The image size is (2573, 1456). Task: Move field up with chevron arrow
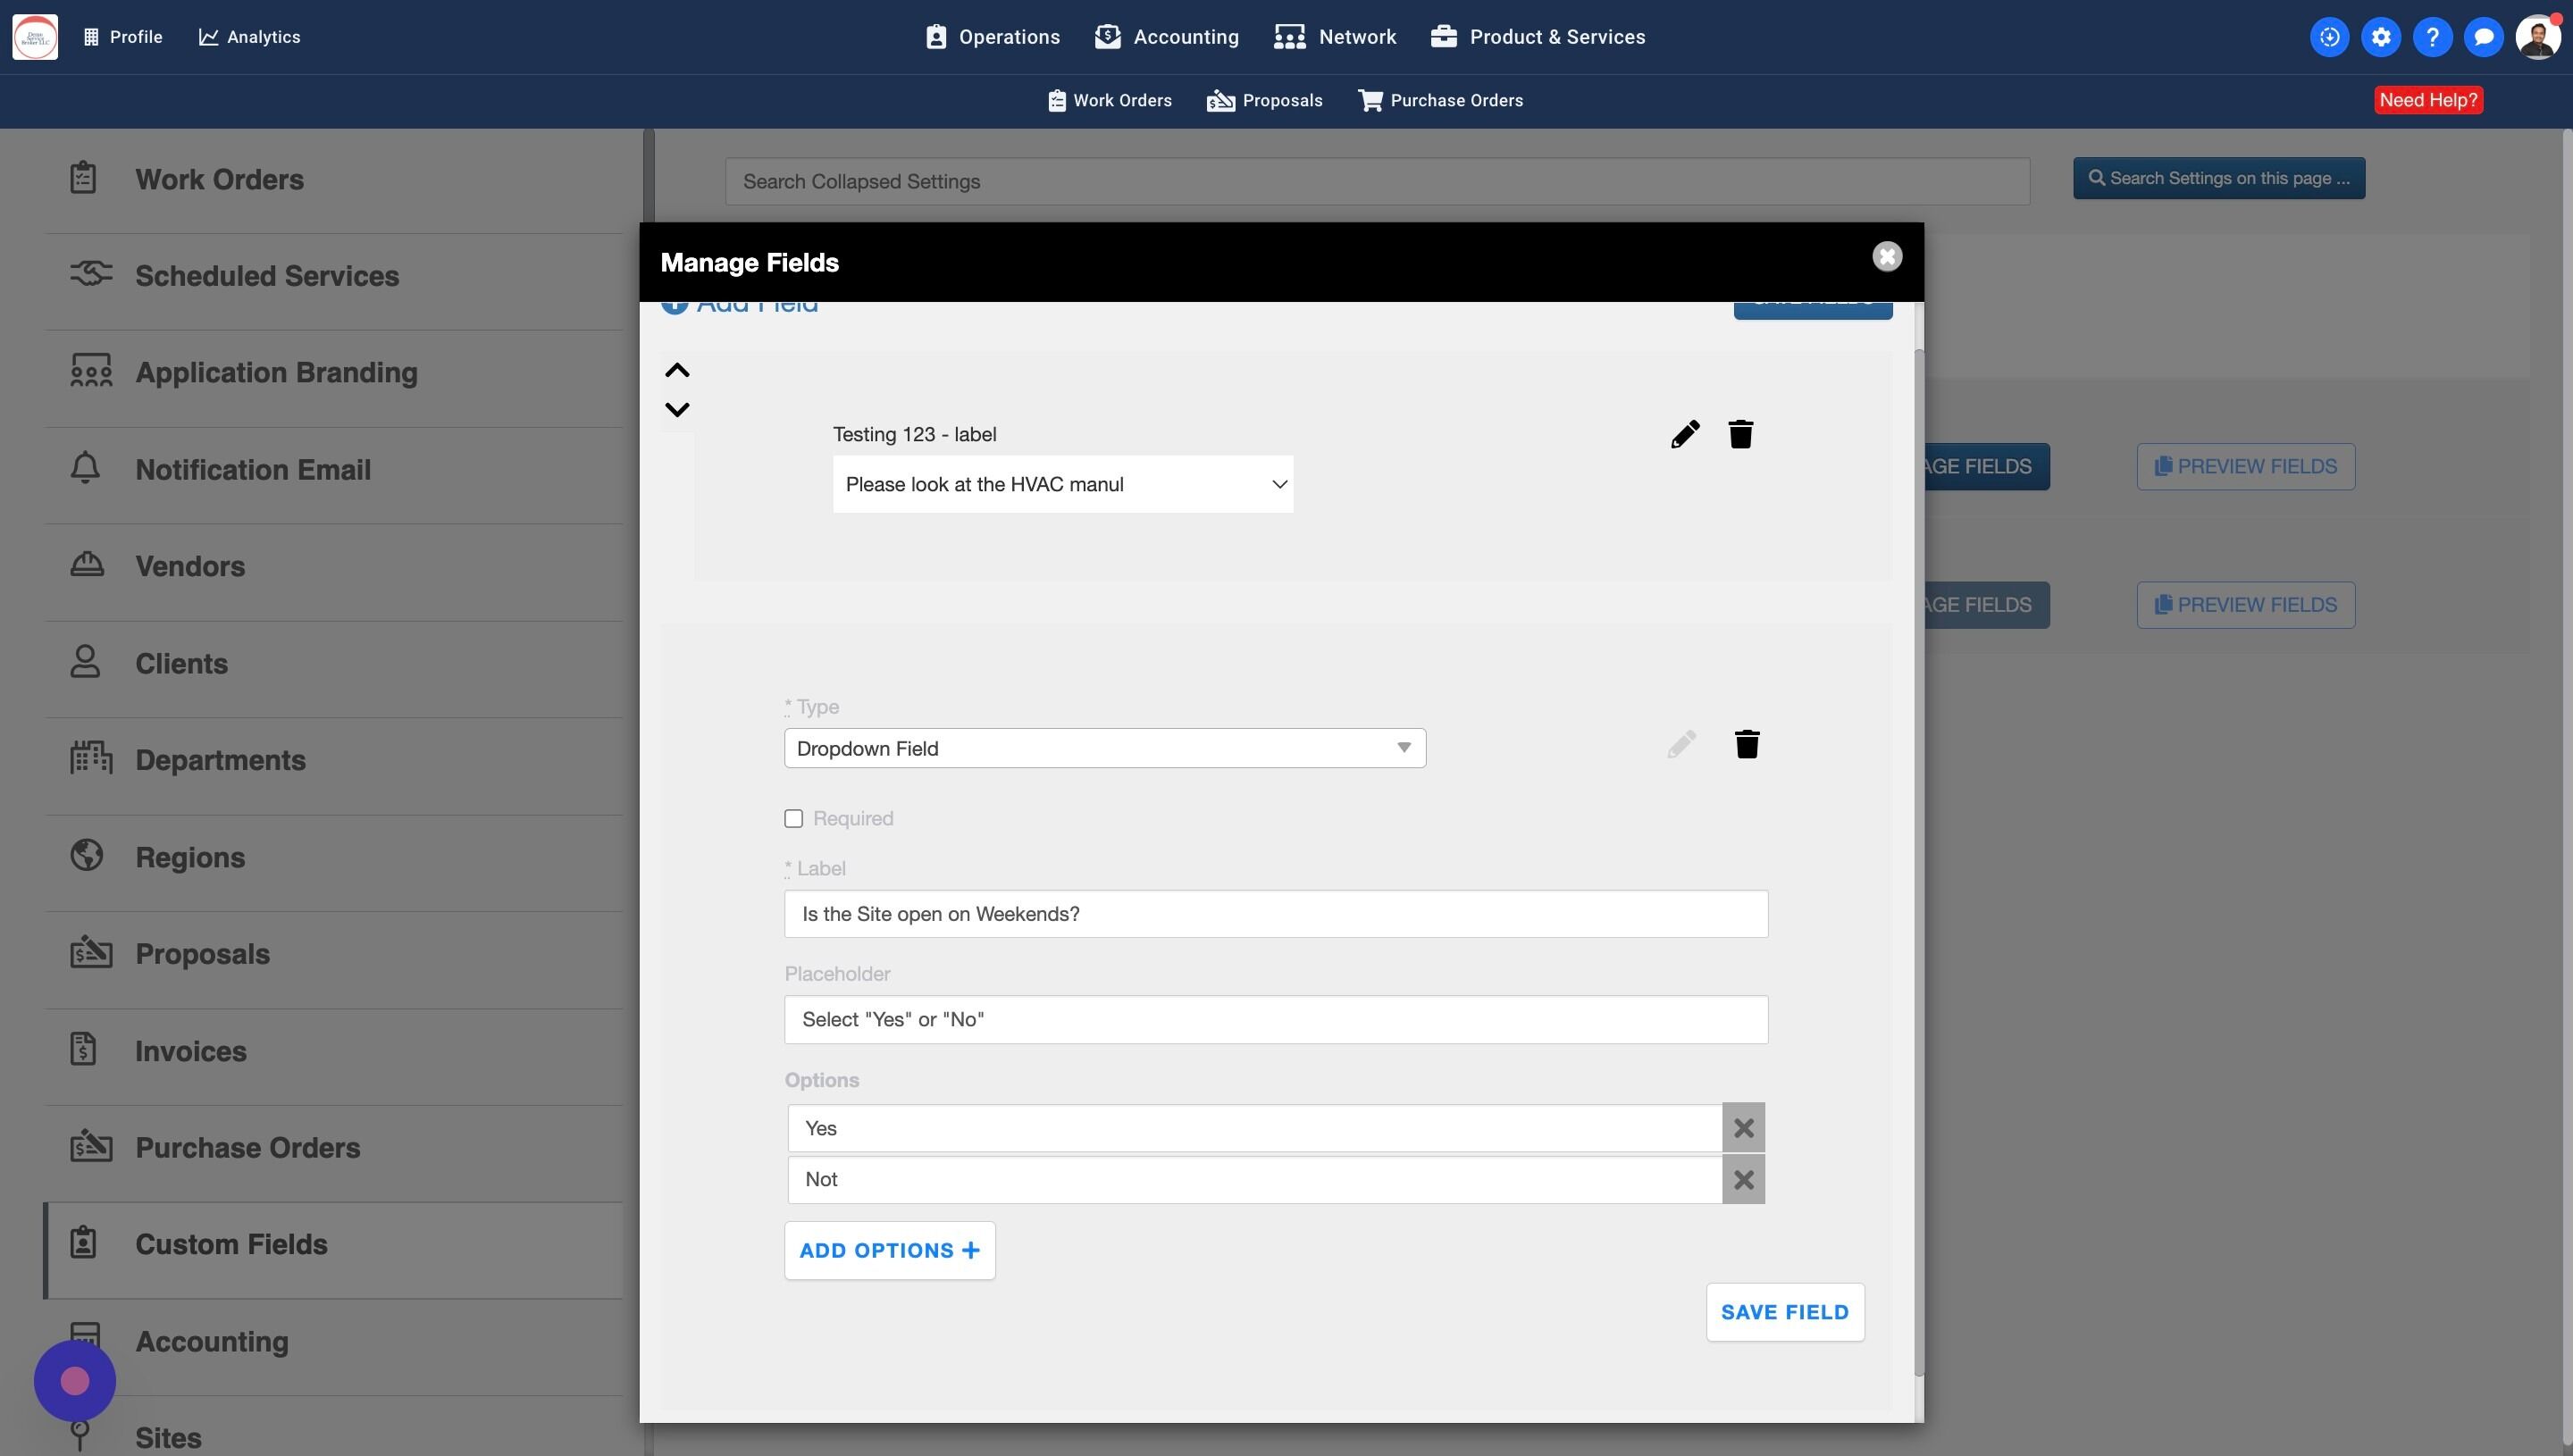(677, 371)
